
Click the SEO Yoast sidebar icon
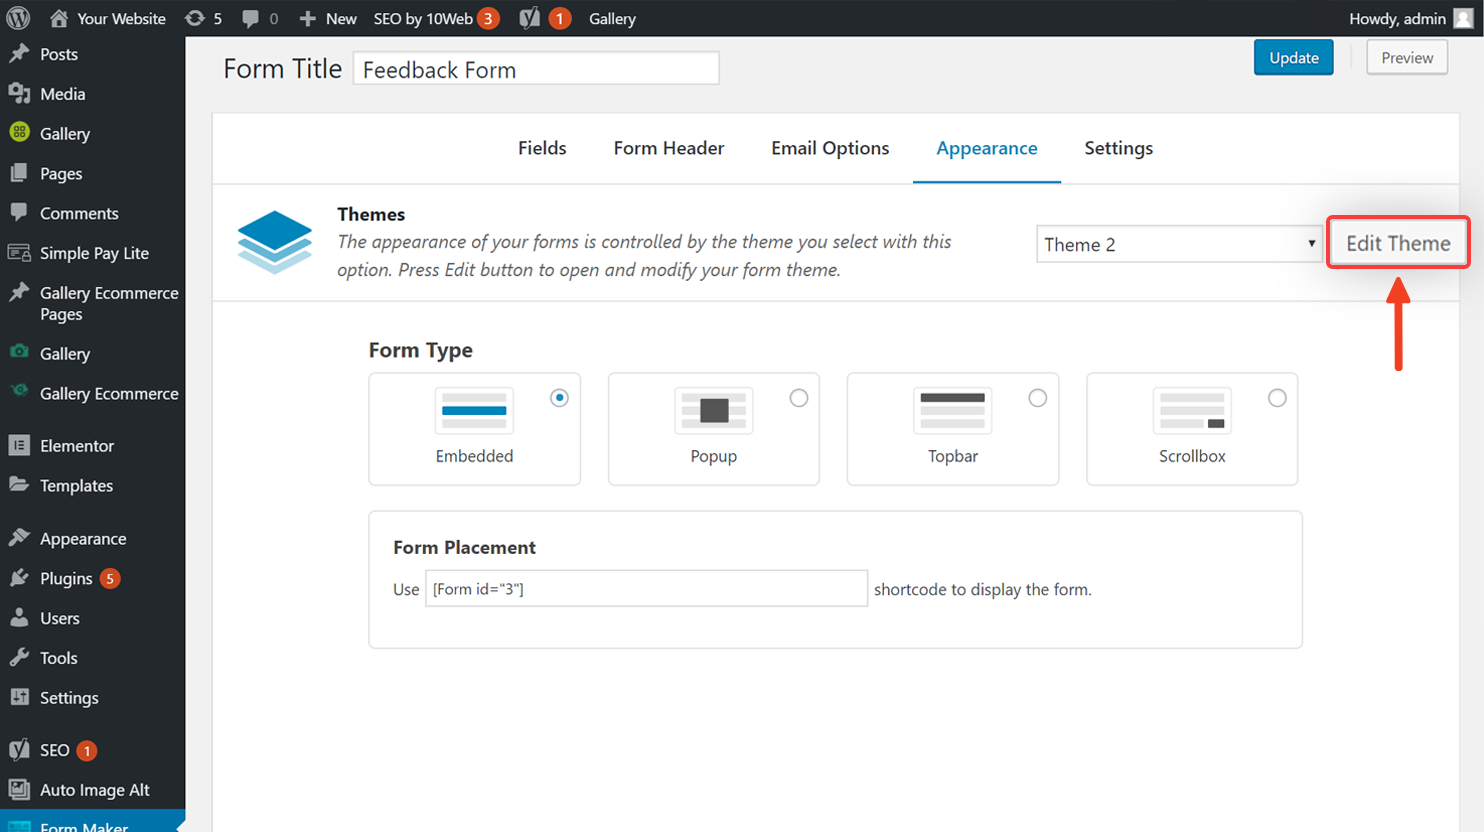pos(19,749)
